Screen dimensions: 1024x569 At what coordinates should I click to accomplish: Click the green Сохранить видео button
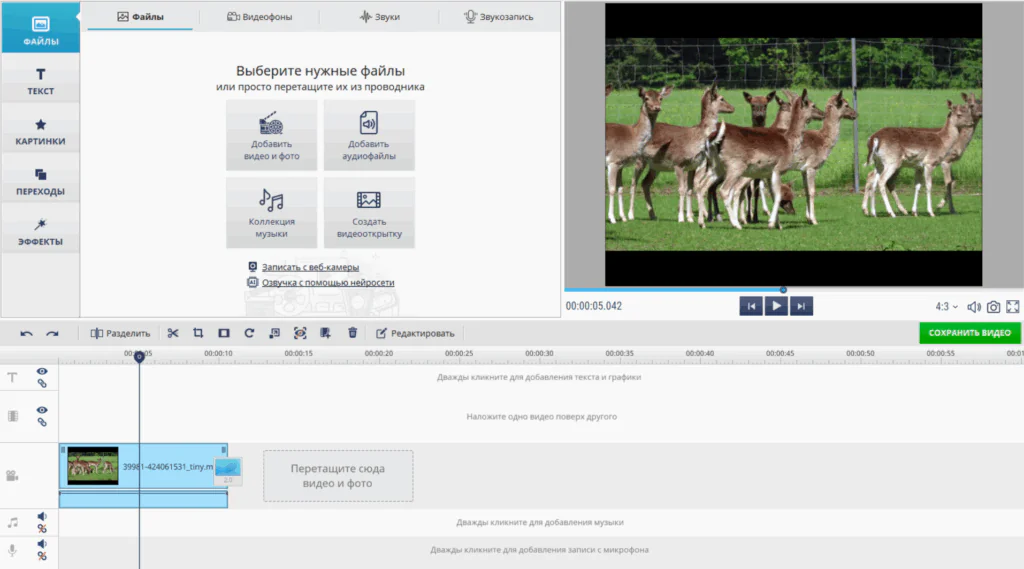click(x=969, y=333)
